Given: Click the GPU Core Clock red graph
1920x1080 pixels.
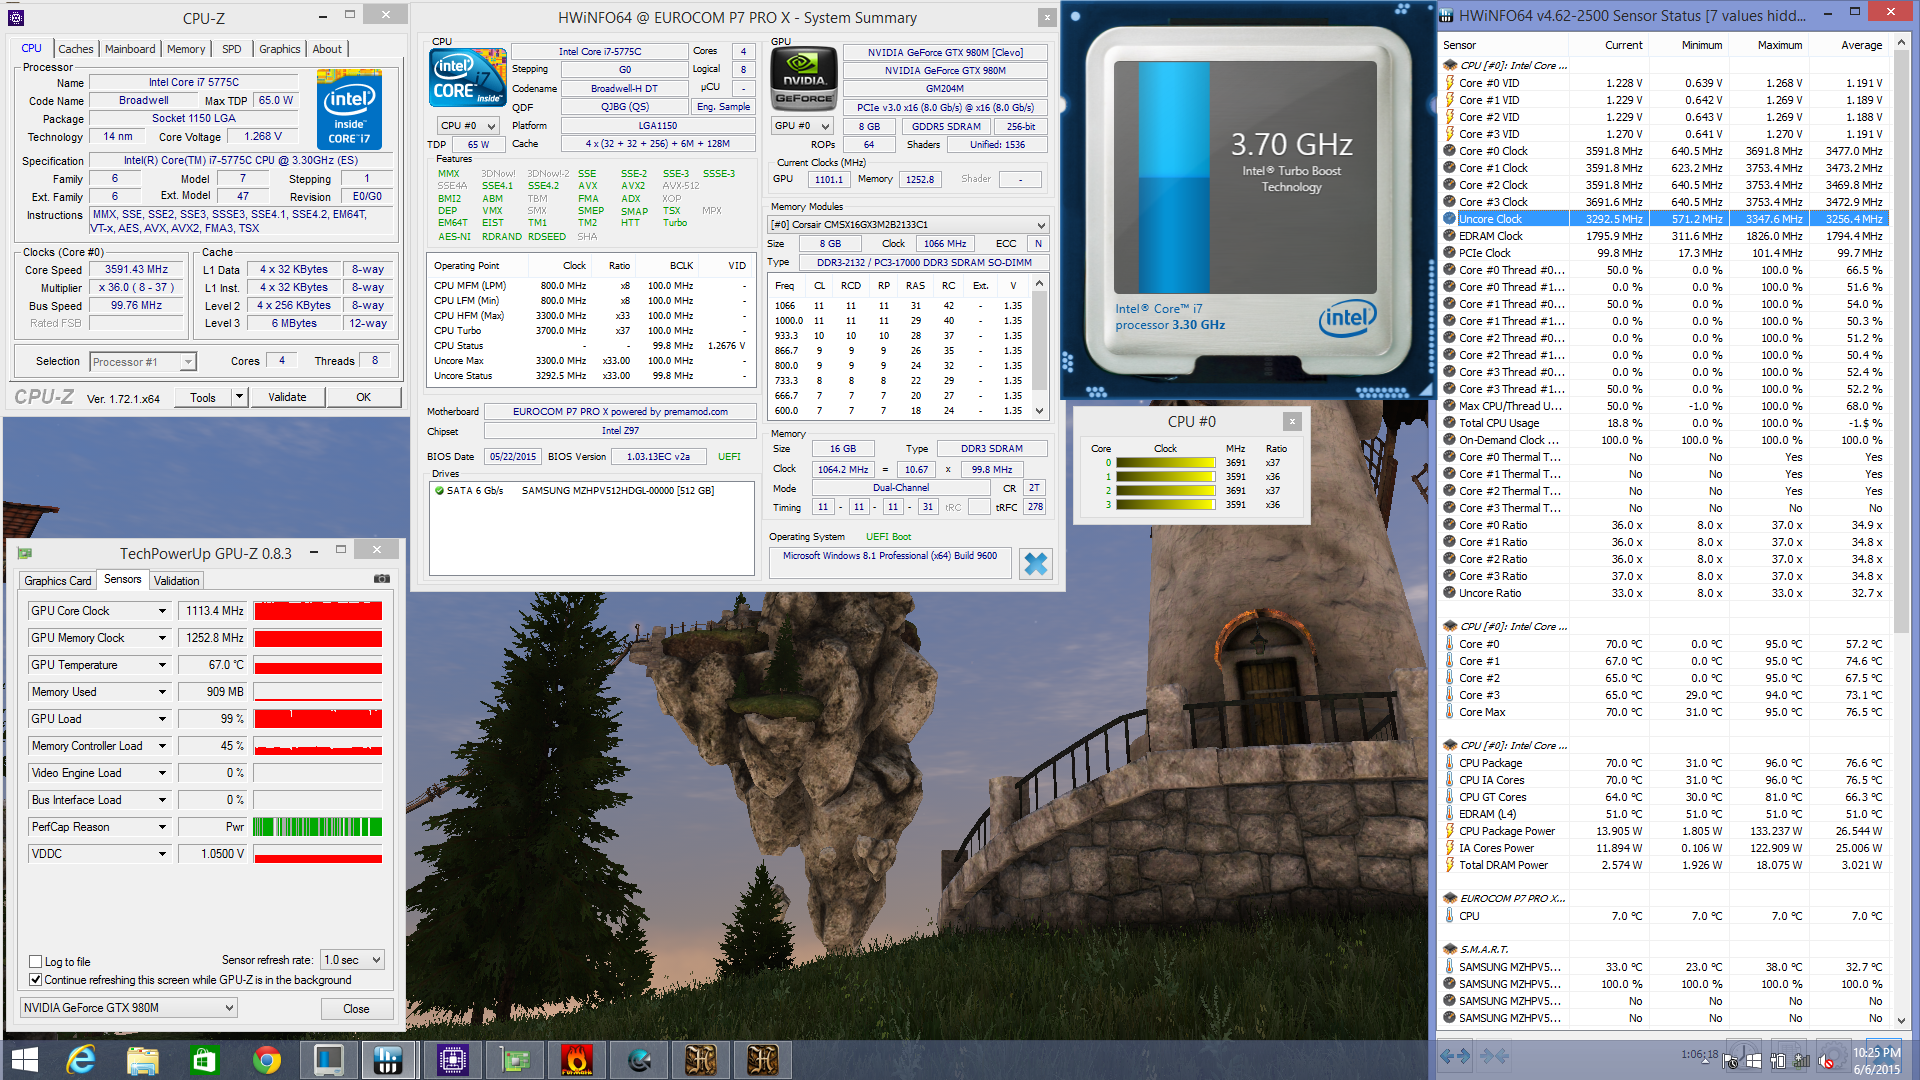Looking at the screenshot, I should coord(318,611).
